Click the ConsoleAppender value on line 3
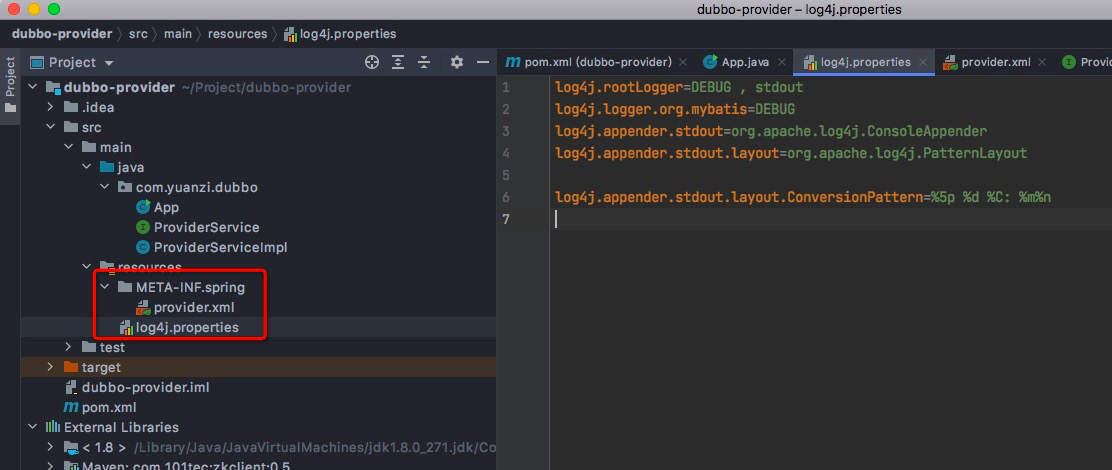1112x470 pixels. pyautogui.click(x=858, y=131)
